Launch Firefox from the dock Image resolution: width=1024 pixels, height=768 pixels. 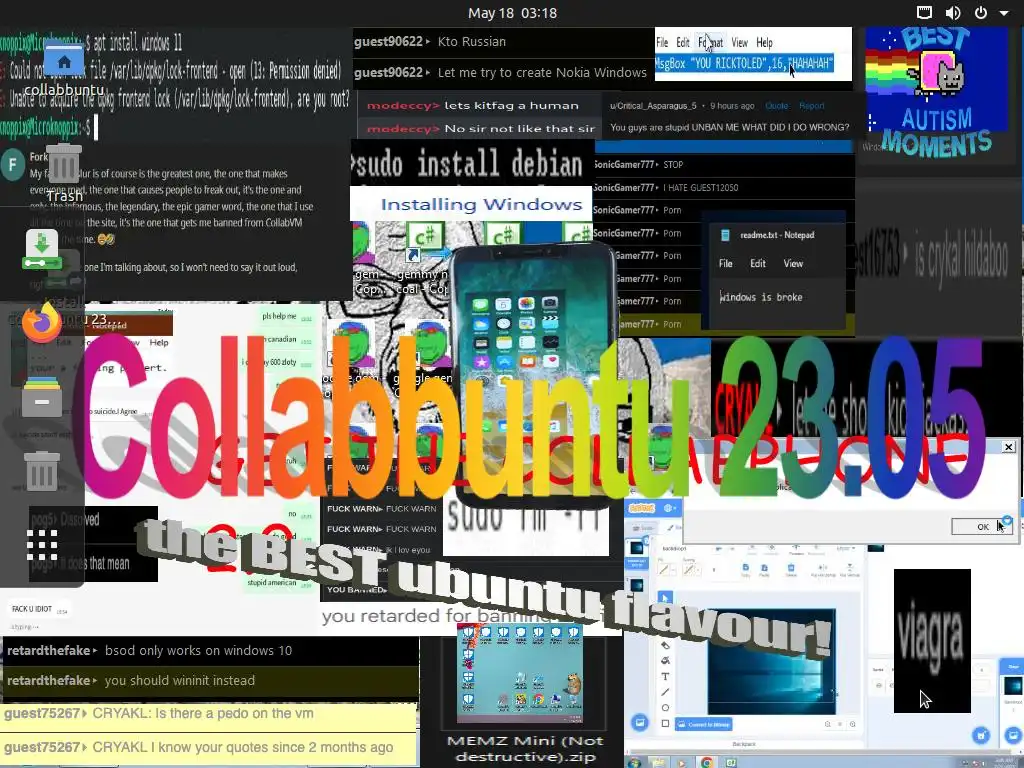click(x=42, y=322)
